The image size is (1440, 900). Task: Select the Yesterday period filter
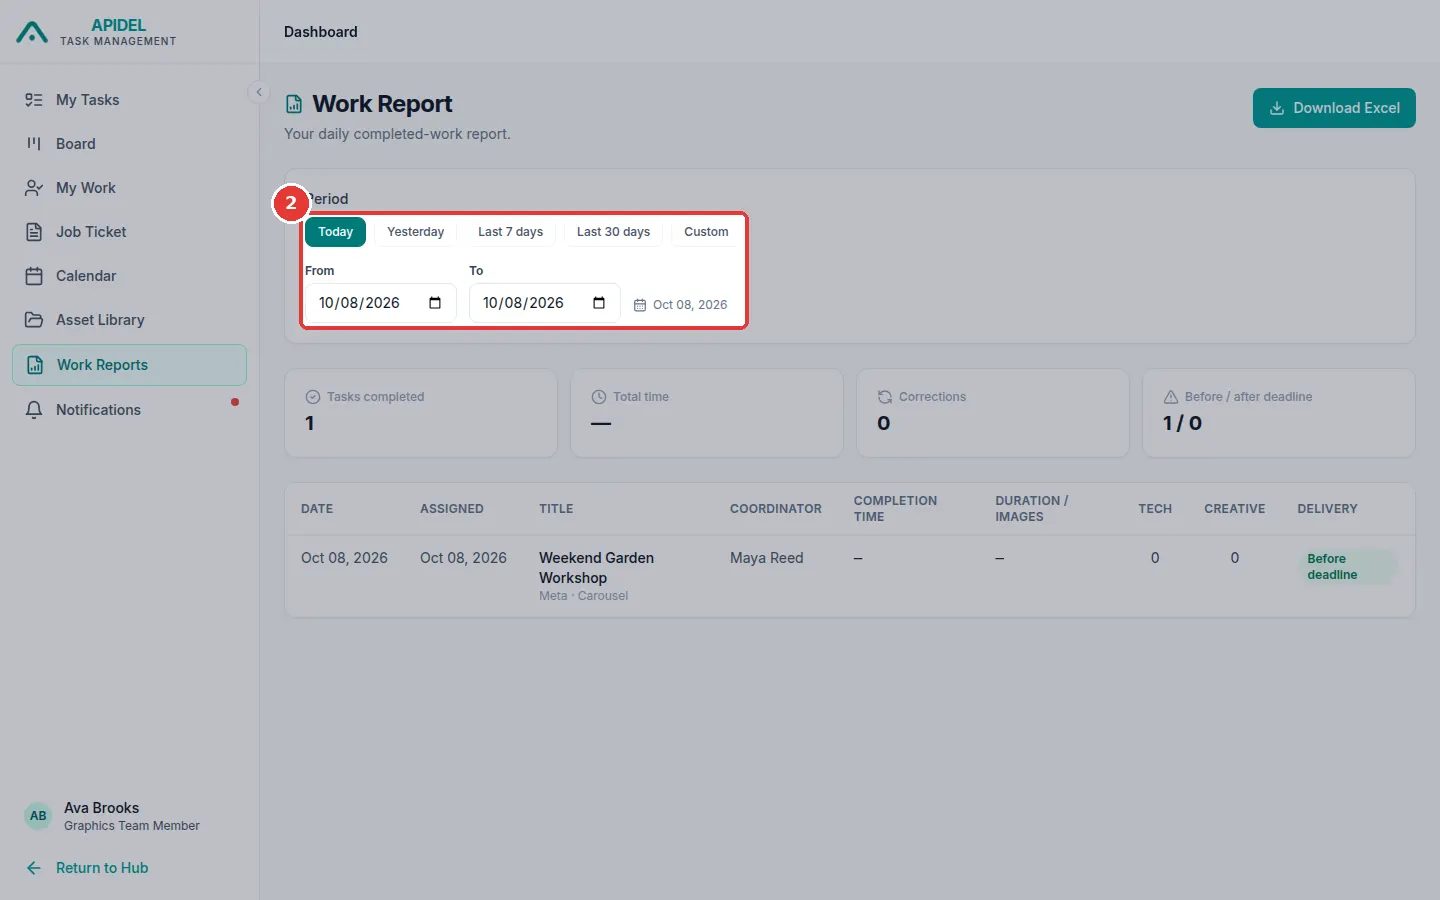pyautogui.click(x=416, y=232)
